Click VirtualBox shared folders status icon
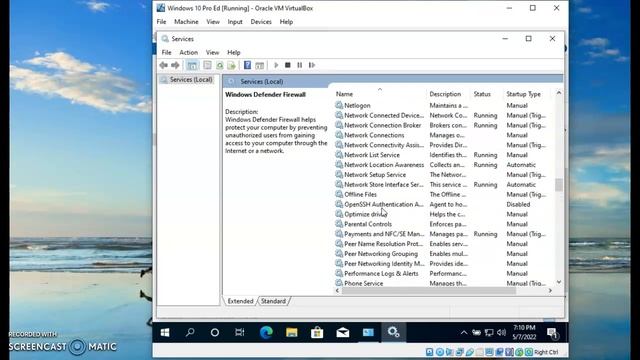The height and width of the screenshot is (360, 640). (480, 352)
